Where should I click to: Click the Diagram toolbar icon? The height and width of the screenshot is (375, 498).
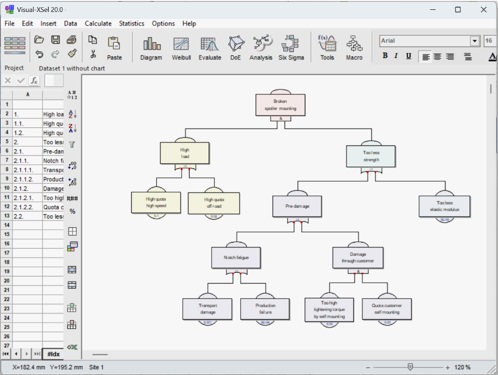coord(151,48)
